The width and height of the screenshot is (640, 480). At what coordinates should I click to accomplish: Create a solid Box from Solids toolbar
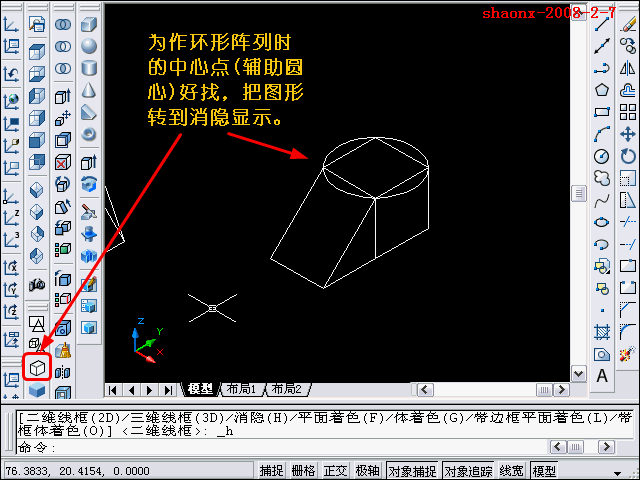89,24
